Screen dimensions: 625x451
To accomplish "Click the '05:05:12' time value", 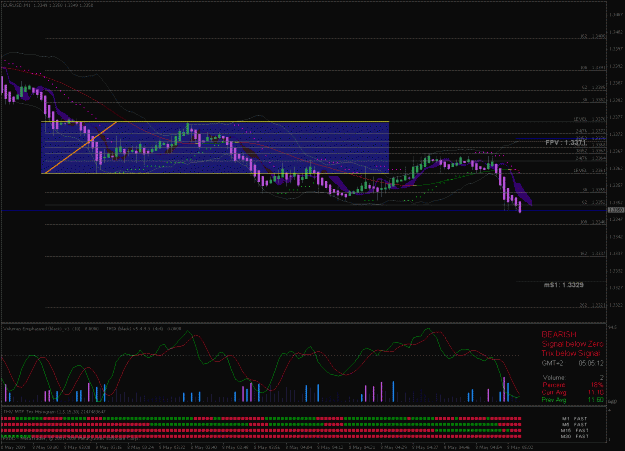I will (x=591, y=363).
